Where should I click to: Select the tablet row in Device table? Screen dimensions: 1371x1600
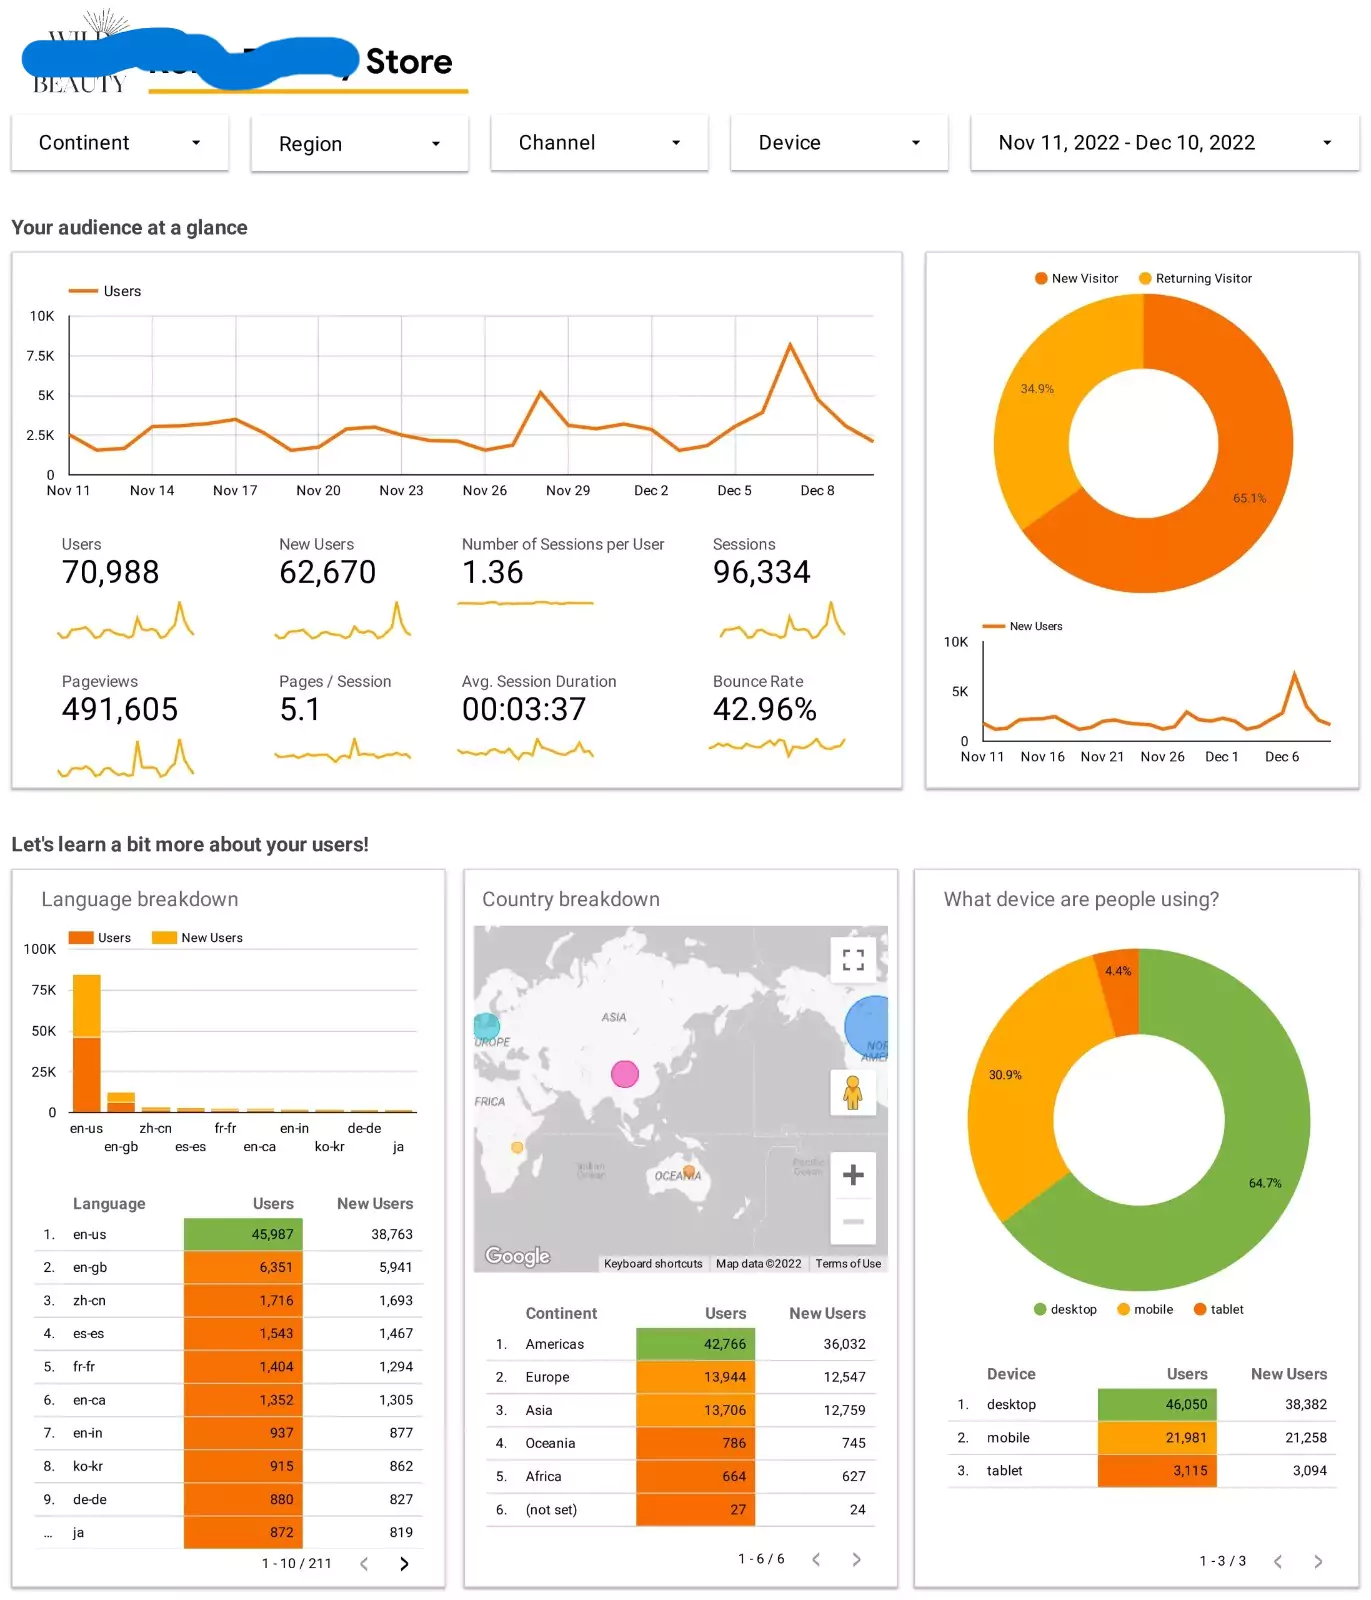coord(1142,1471)
